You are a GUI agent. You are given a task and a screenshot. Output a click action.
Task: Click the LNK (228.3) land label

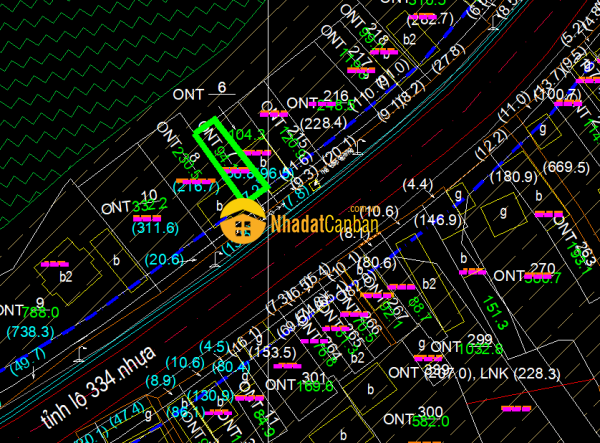[x=518, y=372]
